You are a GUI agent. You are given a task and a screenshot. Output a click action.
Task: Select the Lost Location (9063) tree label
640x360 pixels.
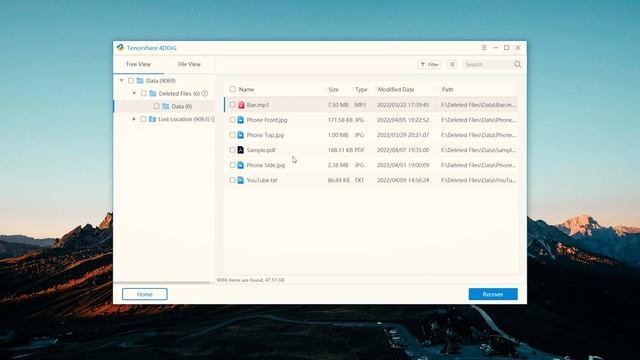point(184,119)
